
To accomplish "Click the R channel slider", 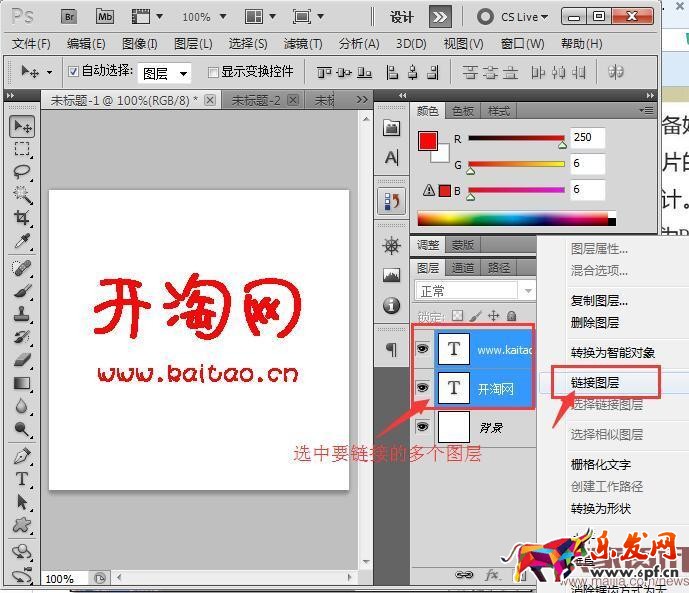I will [517, 138].
